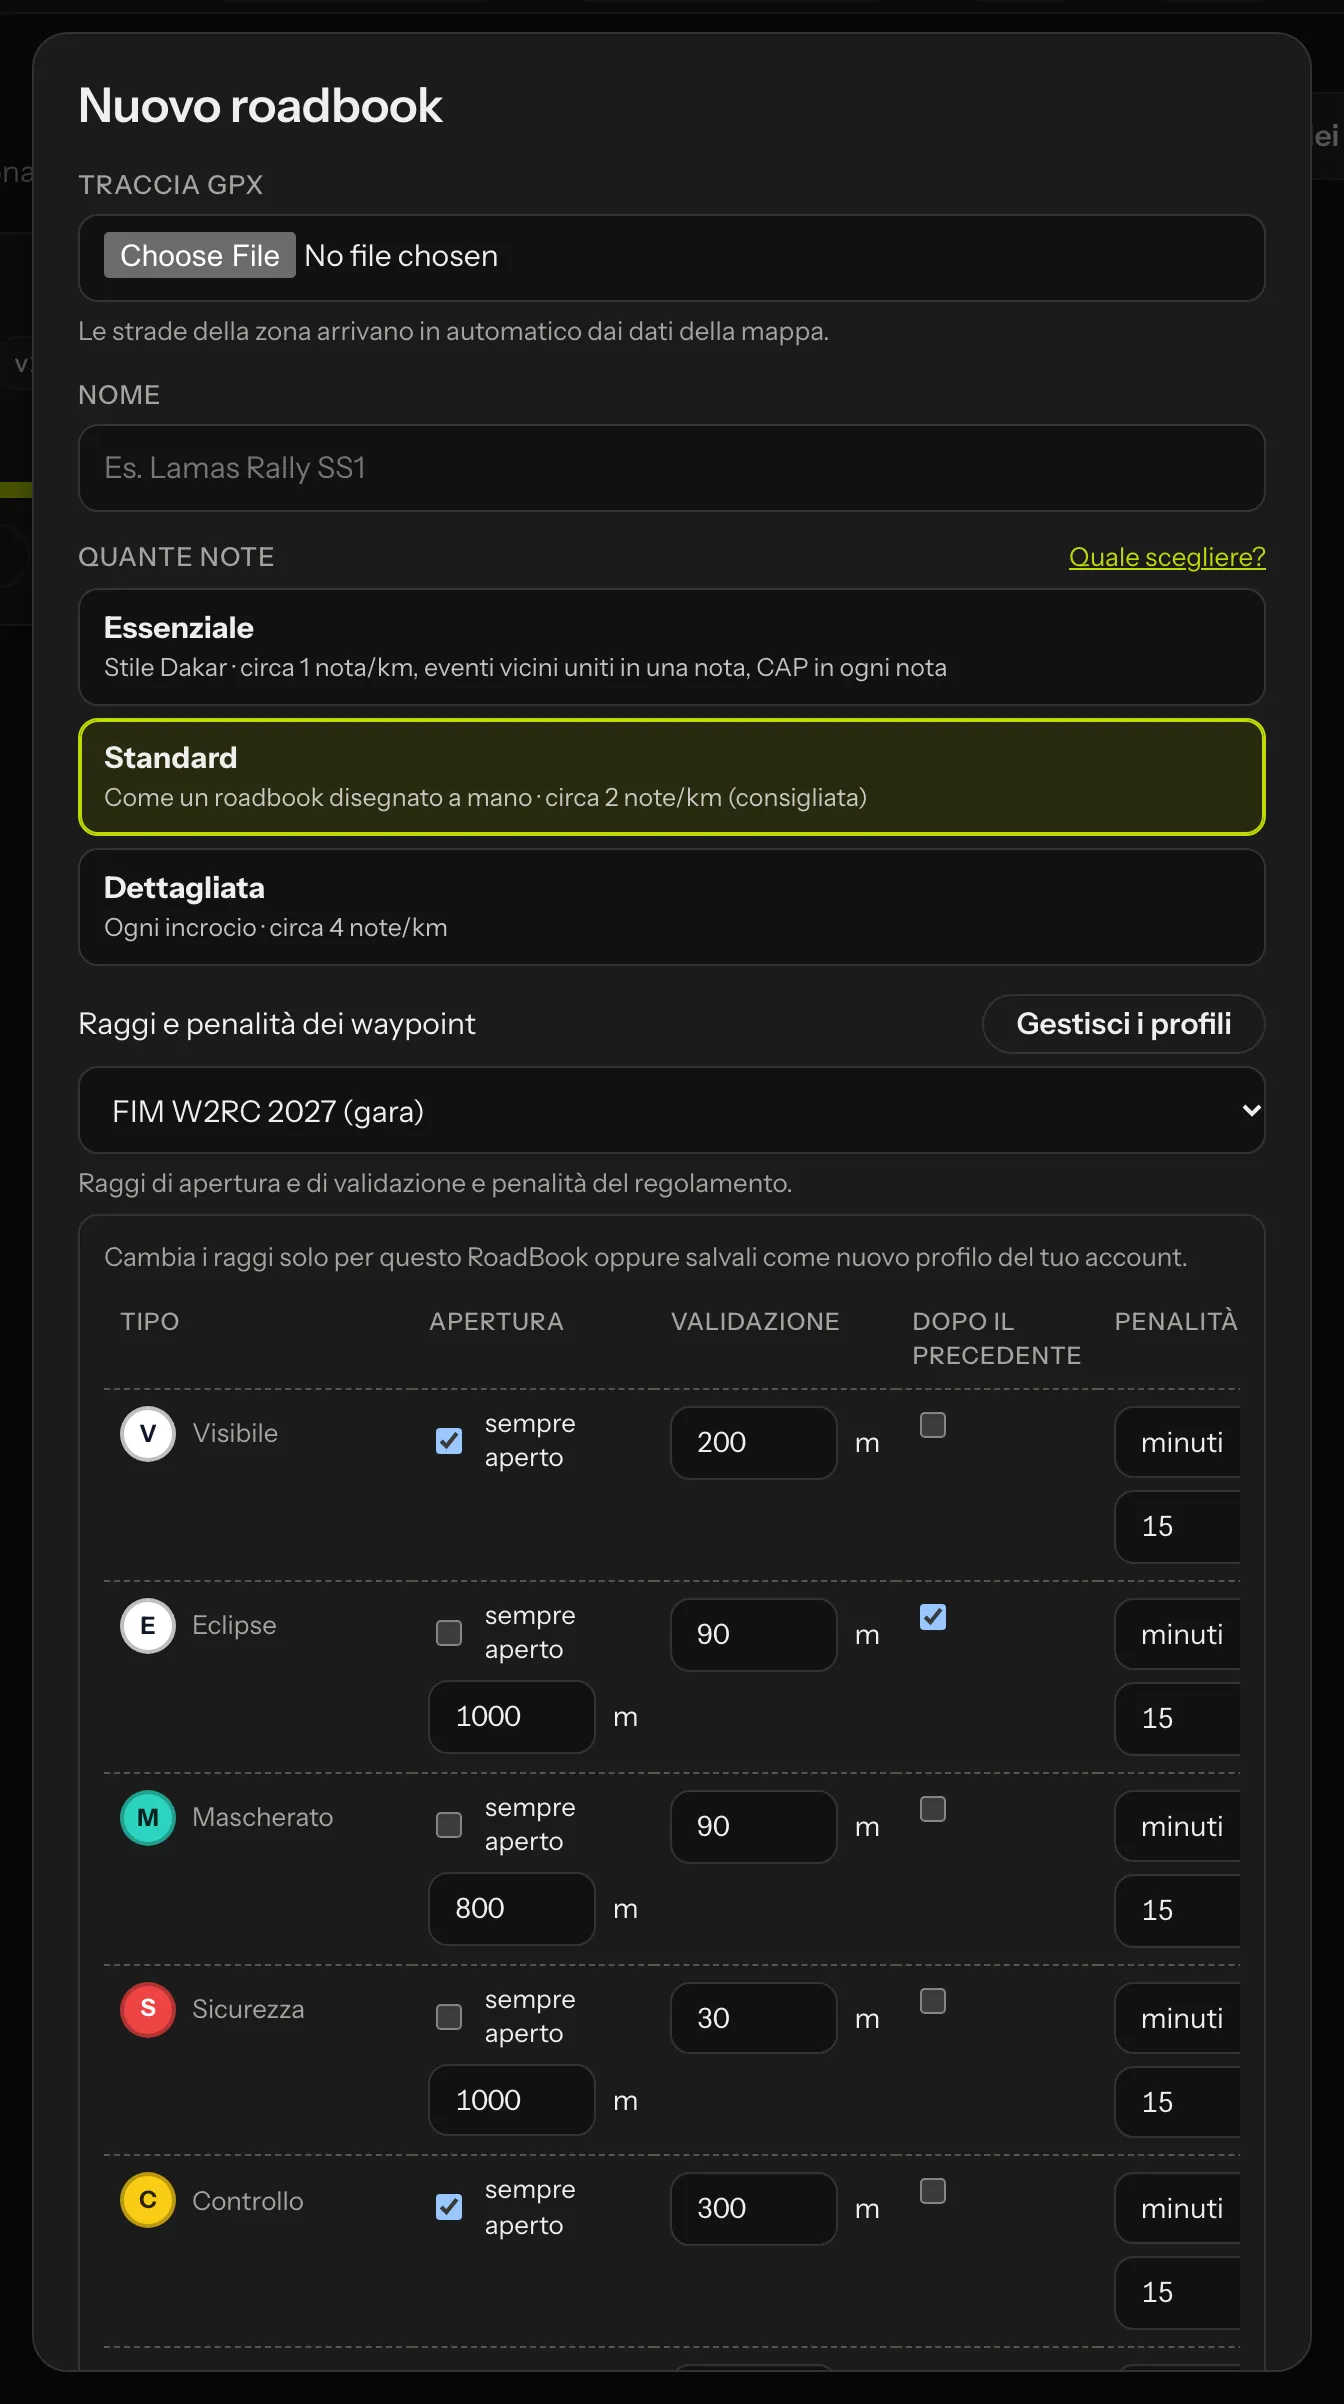Click the Mascherato penalty value field 15
Image resolution: width=1344 pixels, height=2404 pixels.
click(1178, 1910)
